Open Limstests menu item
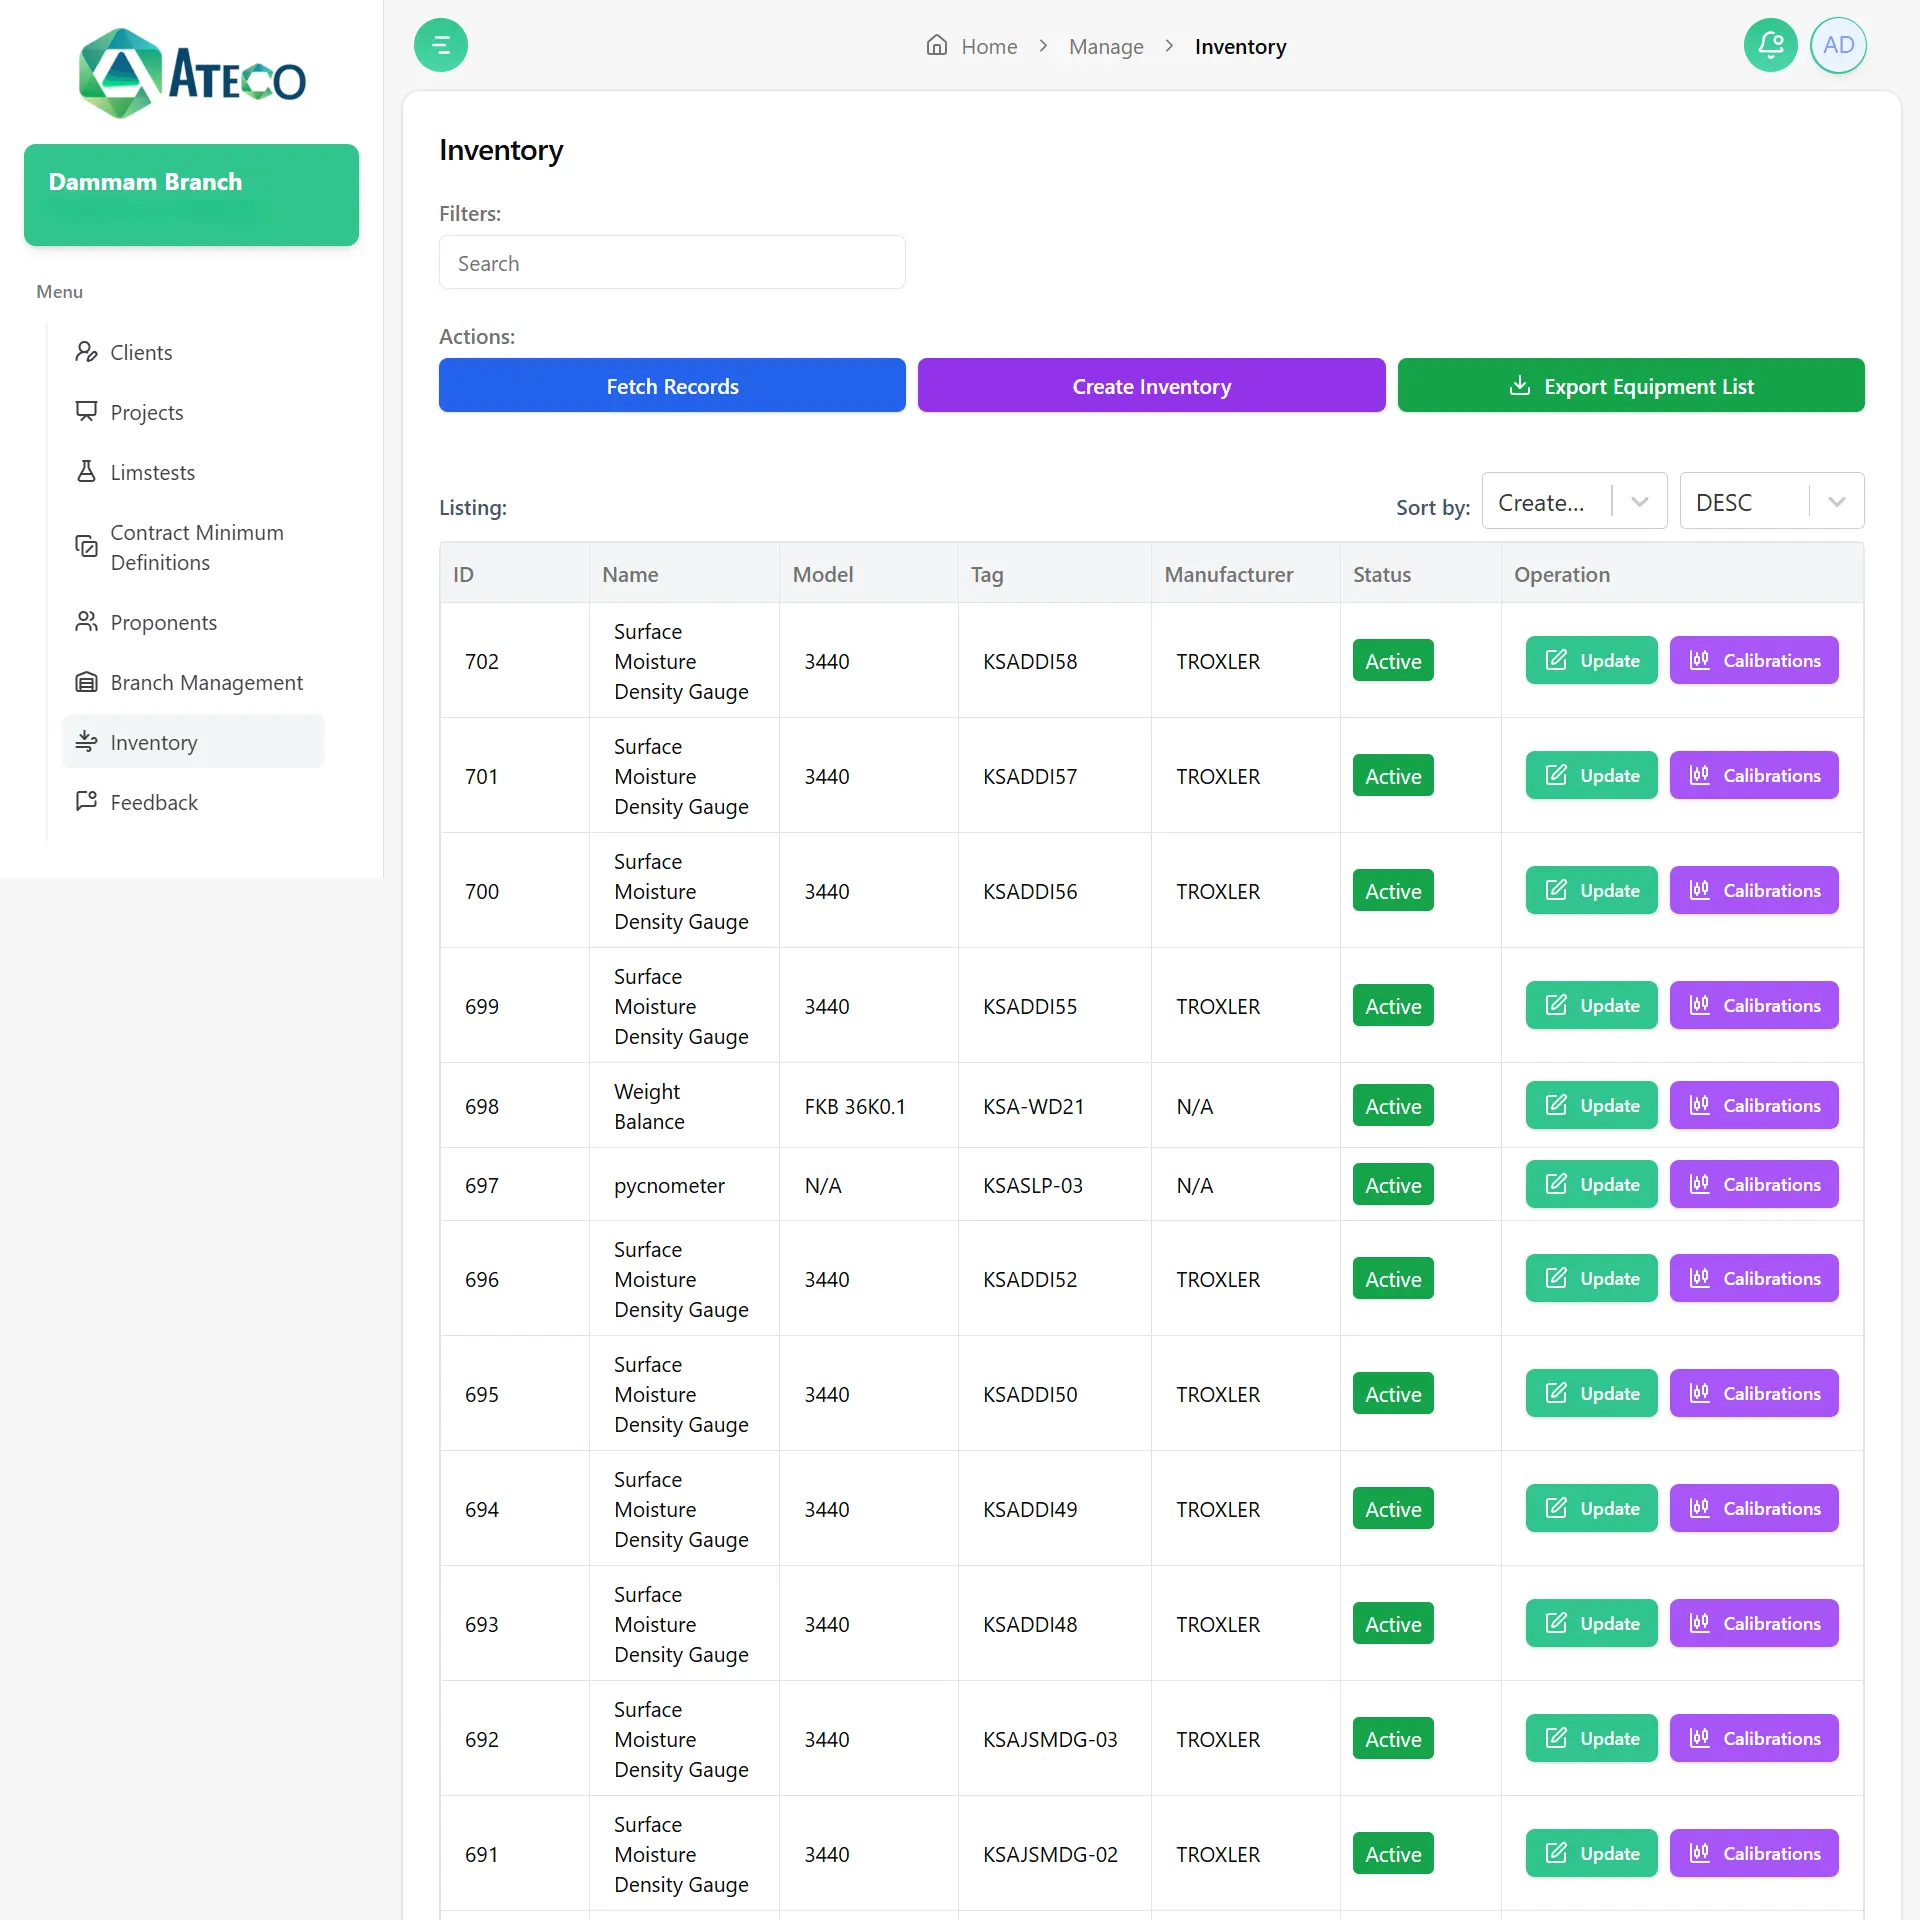The image size is (1920, 1920). tap(194, 472)
